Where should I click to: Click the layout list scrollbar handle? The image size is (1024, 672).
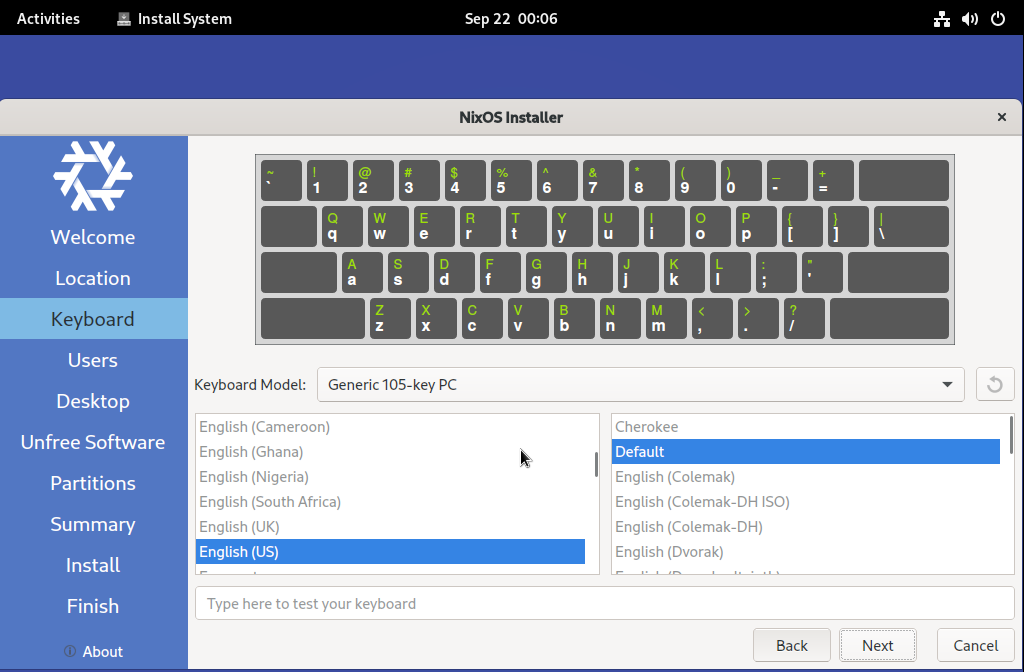[x=596, y=464]
